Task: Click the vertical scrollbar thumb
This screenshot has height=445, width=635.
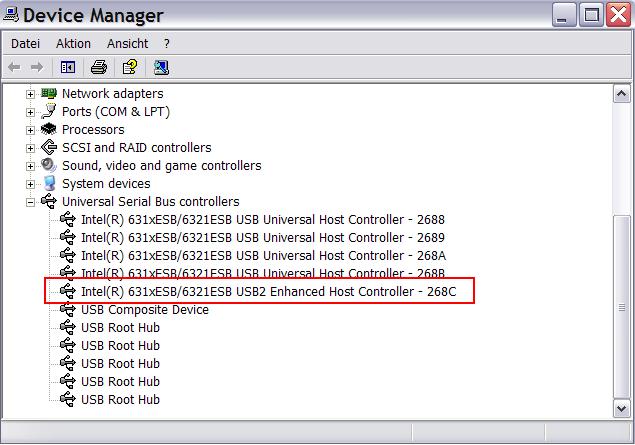Action: pos(622,307)
